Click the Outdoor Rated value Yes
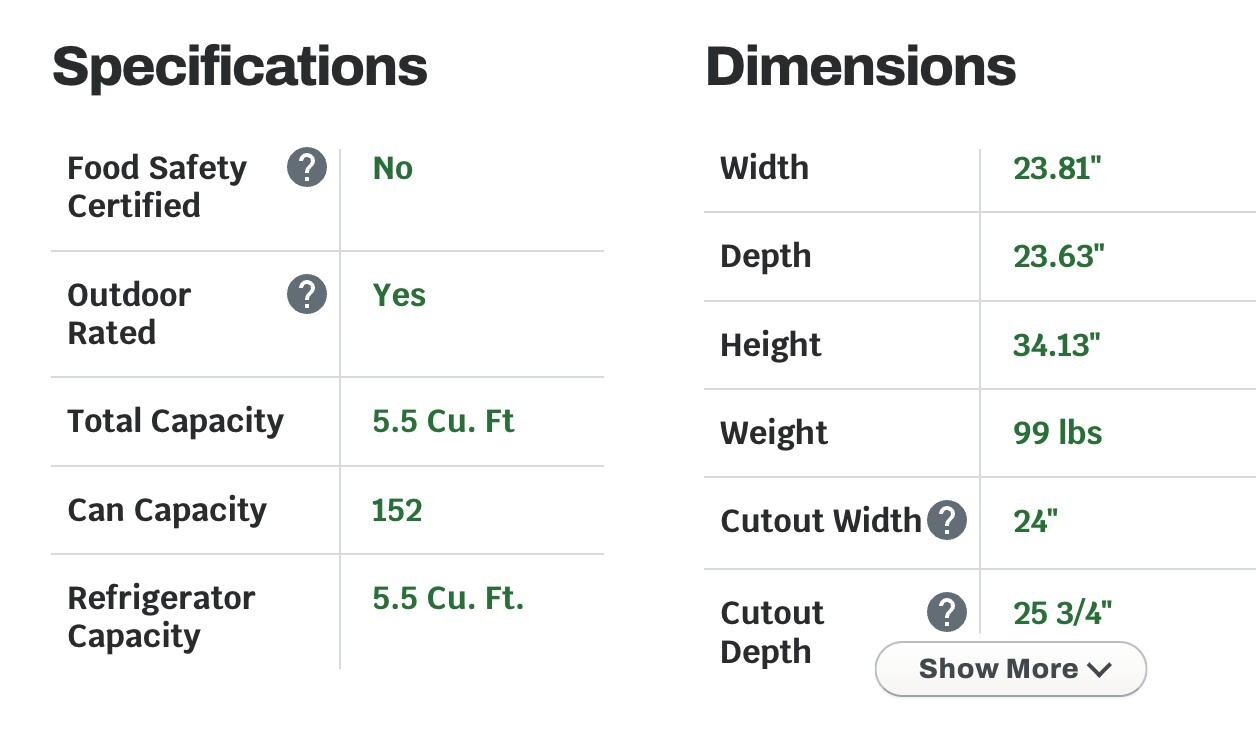This screenshot has height=738, width=1256. (399, 295)
